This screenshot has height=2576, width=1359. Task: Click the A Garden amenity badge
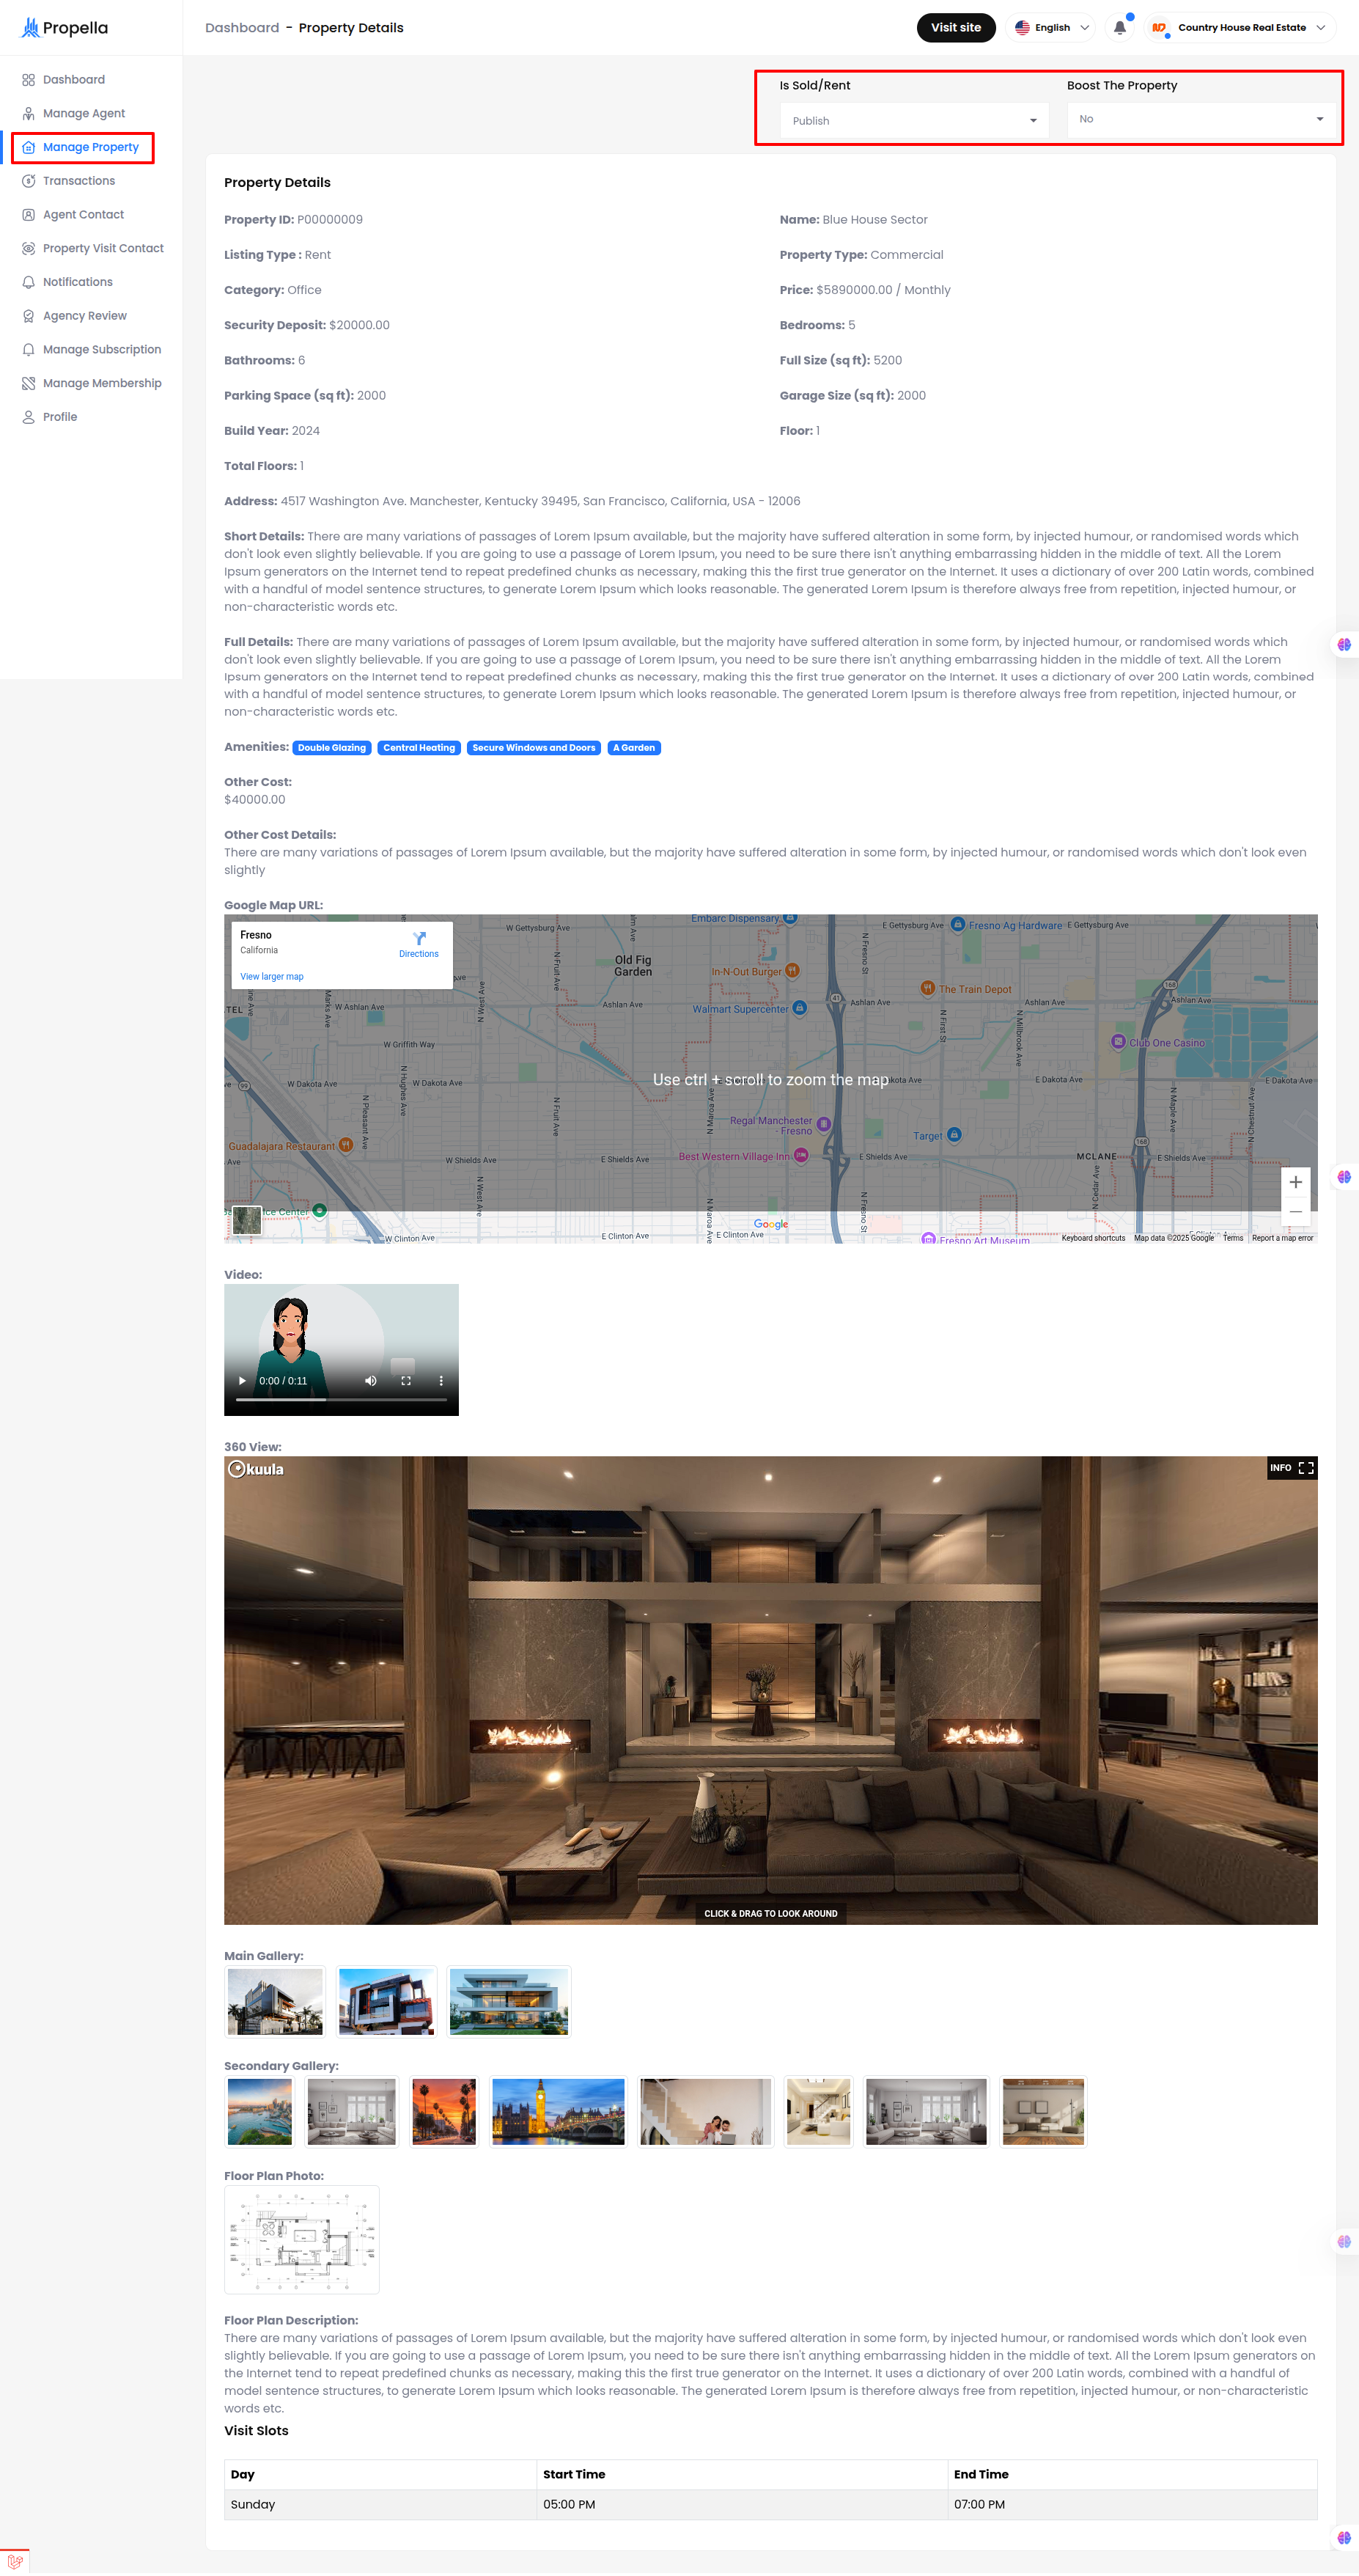pos(634,748)
